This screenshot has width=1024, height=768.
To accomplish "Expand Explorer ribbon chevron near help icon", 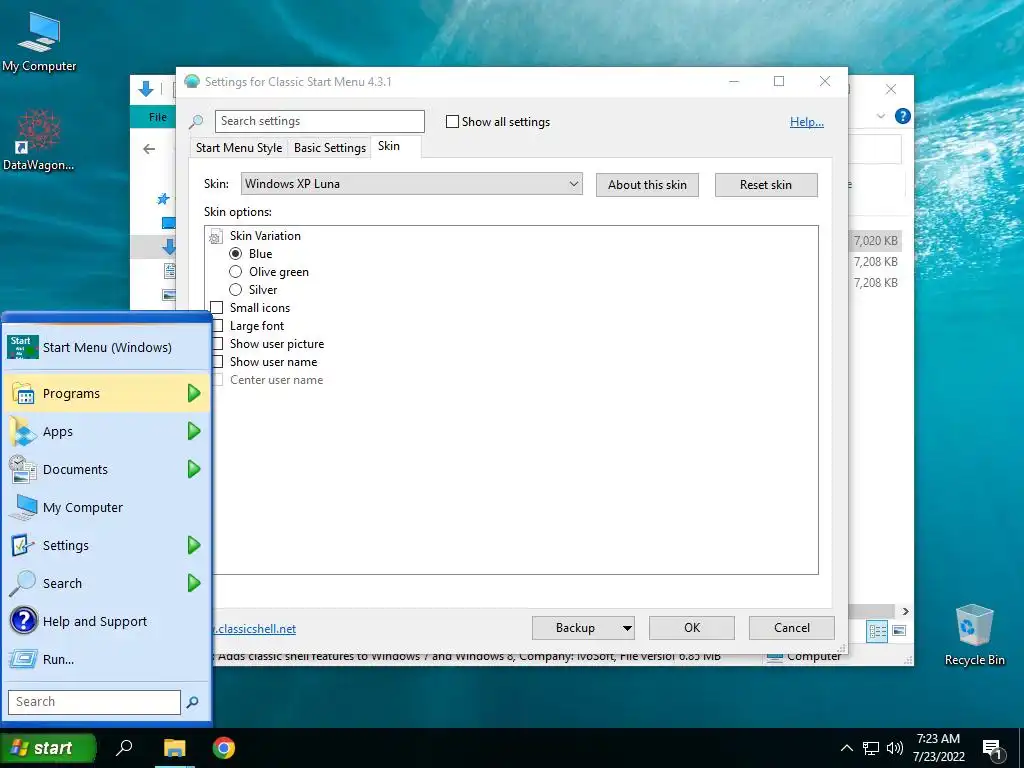I will 881,116.
